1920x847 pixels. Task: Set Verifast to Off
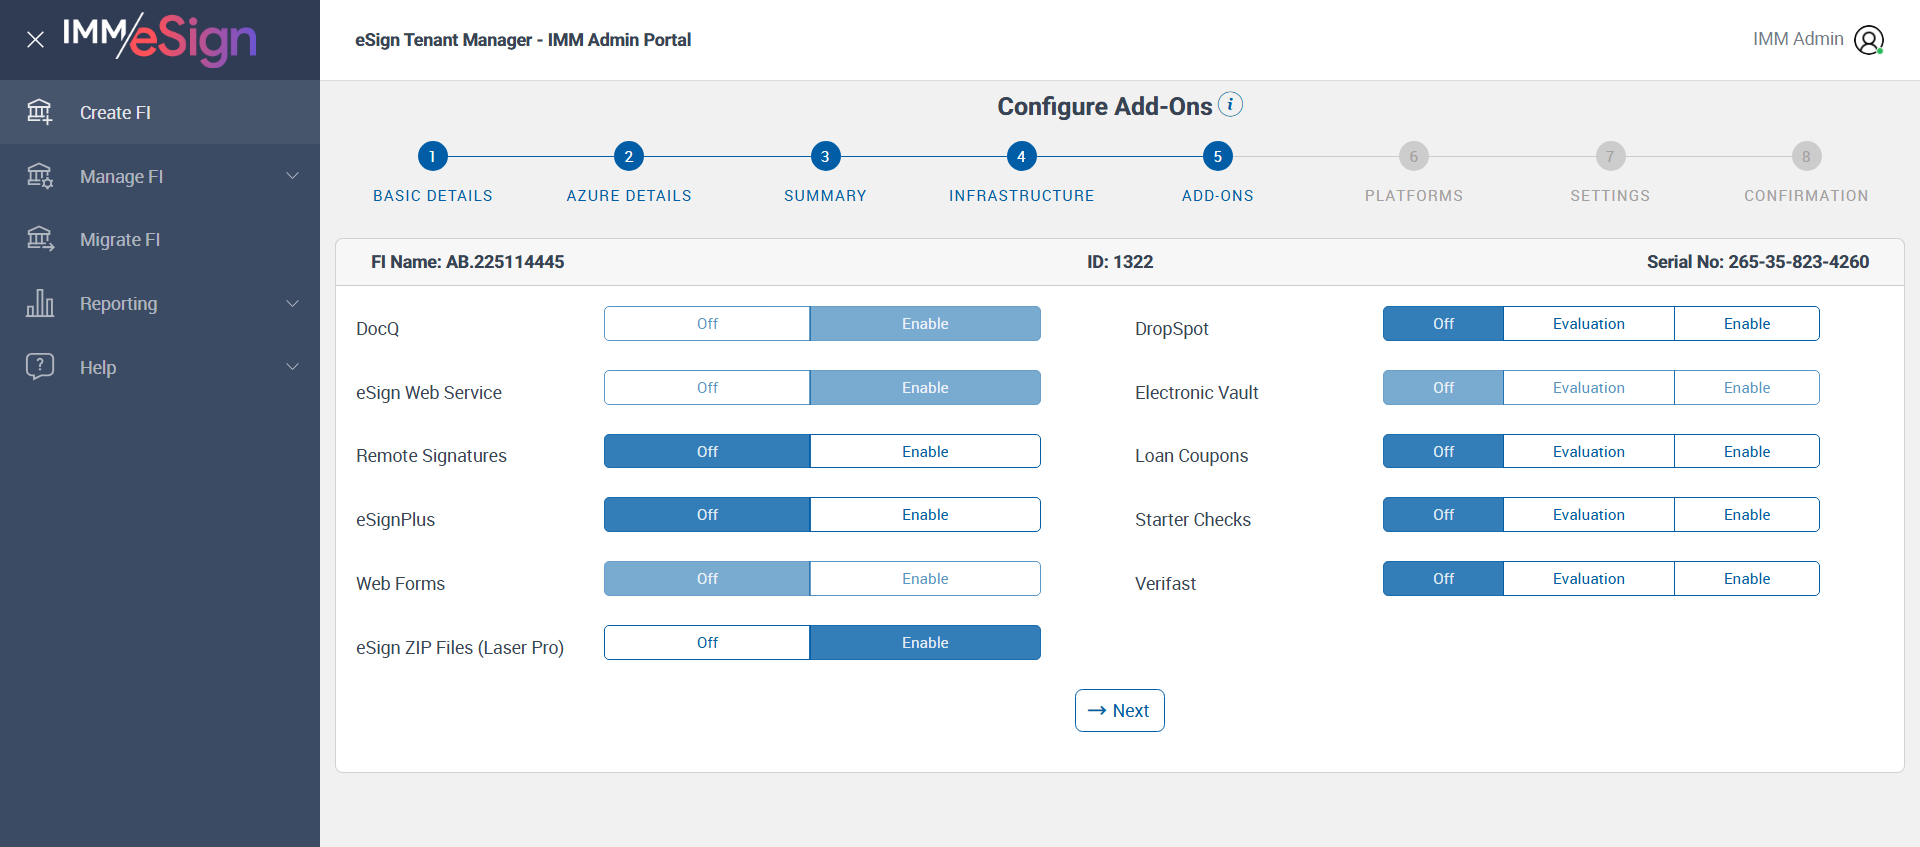click(x=1443, y=579)
